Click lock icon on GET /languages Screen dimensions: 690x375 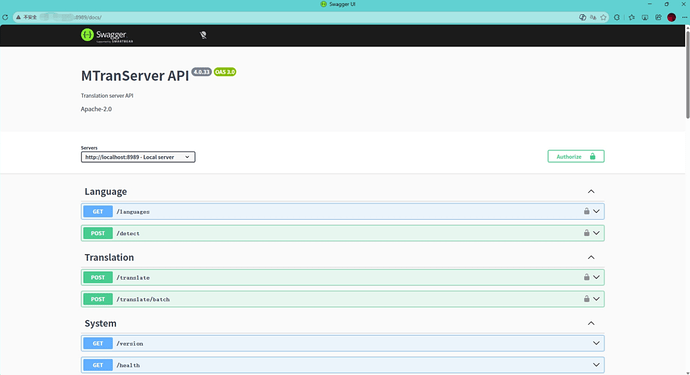587,211
